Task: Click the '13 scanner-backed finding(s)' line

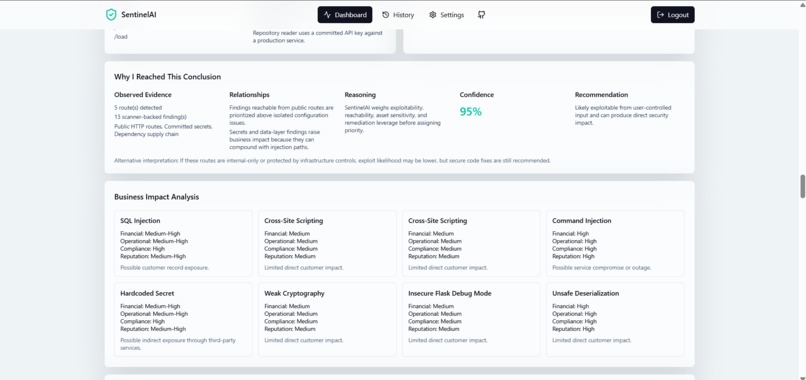Action: click(150, 117)
